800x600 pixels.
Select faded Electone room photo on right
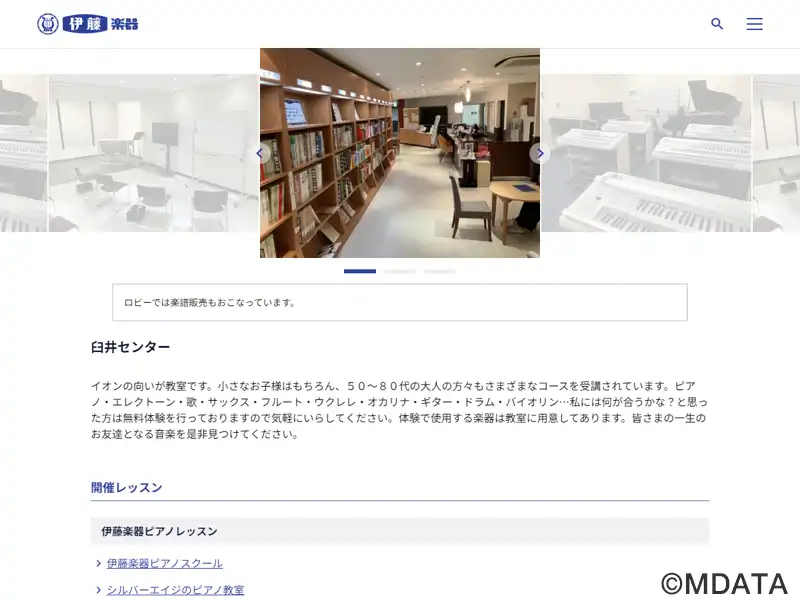(x=646, y=153)
